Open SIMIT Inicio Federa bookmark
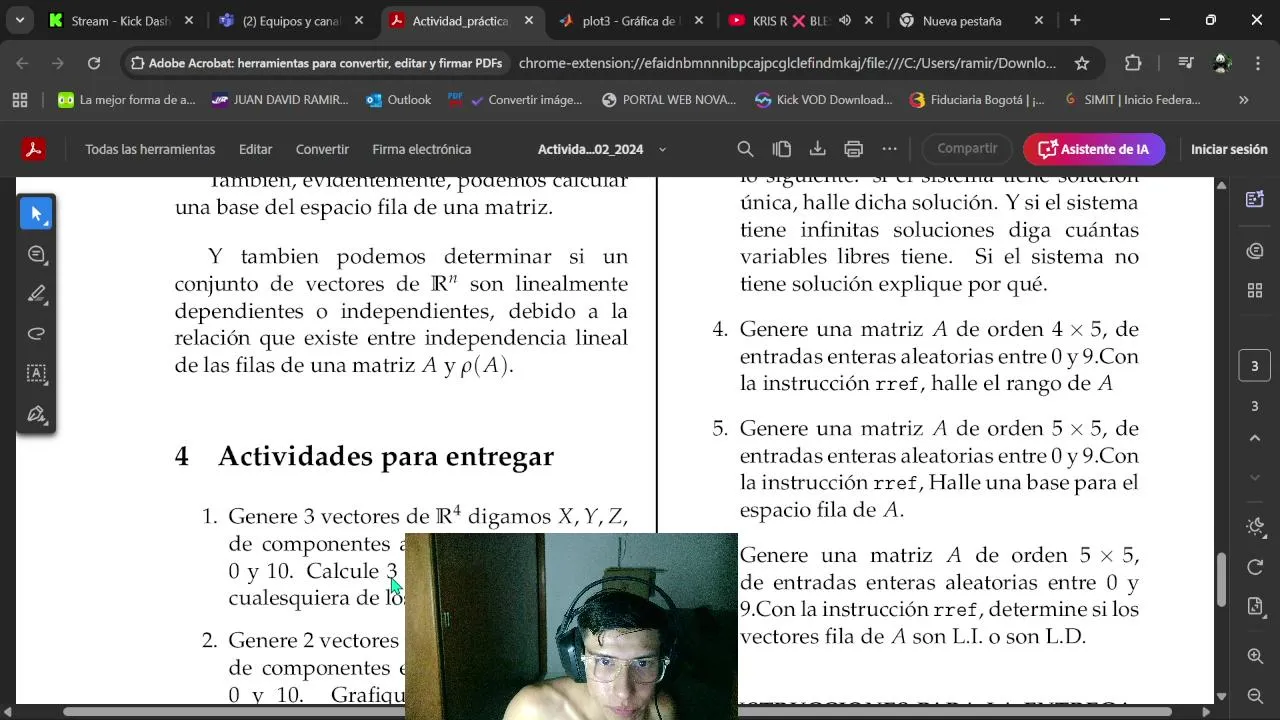Viewport: 1280px width, 720px height. 1131,100
